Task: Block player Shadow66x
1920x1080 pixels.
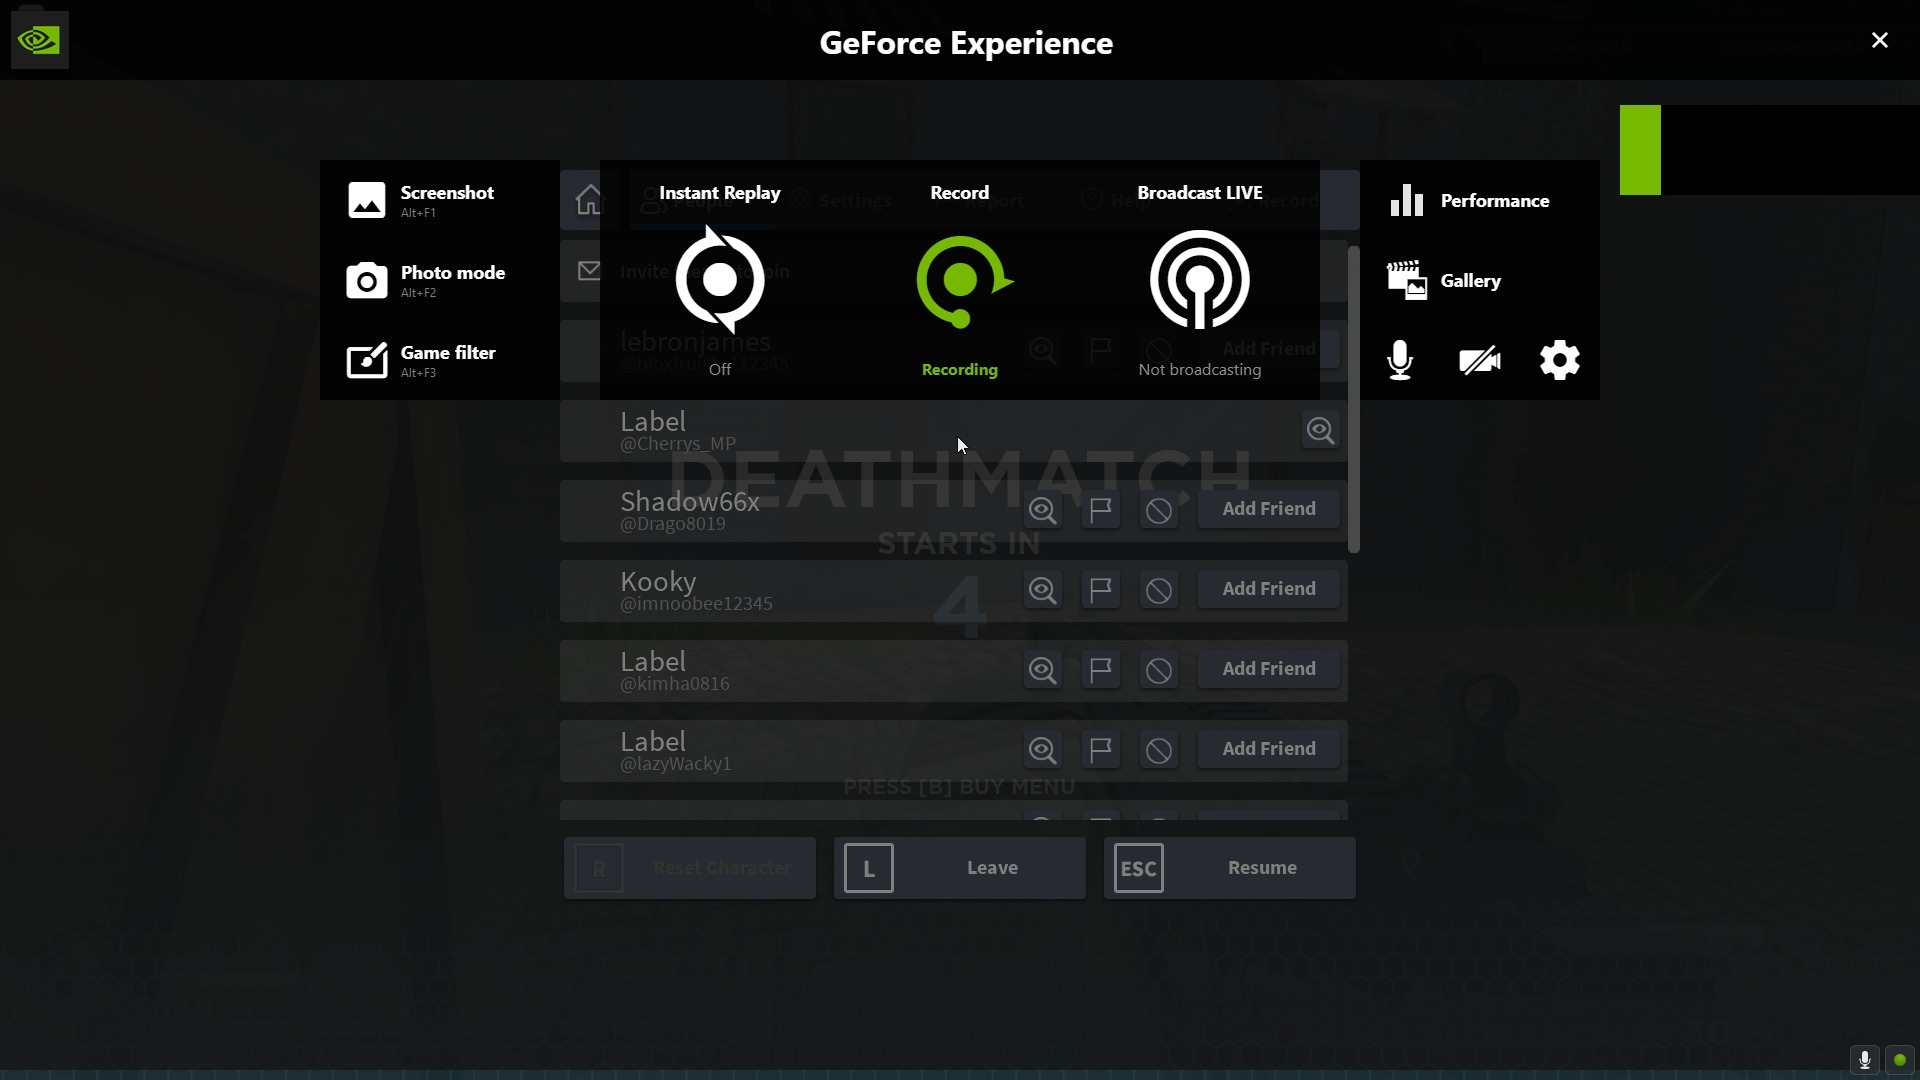Action: coord(1158,510)
